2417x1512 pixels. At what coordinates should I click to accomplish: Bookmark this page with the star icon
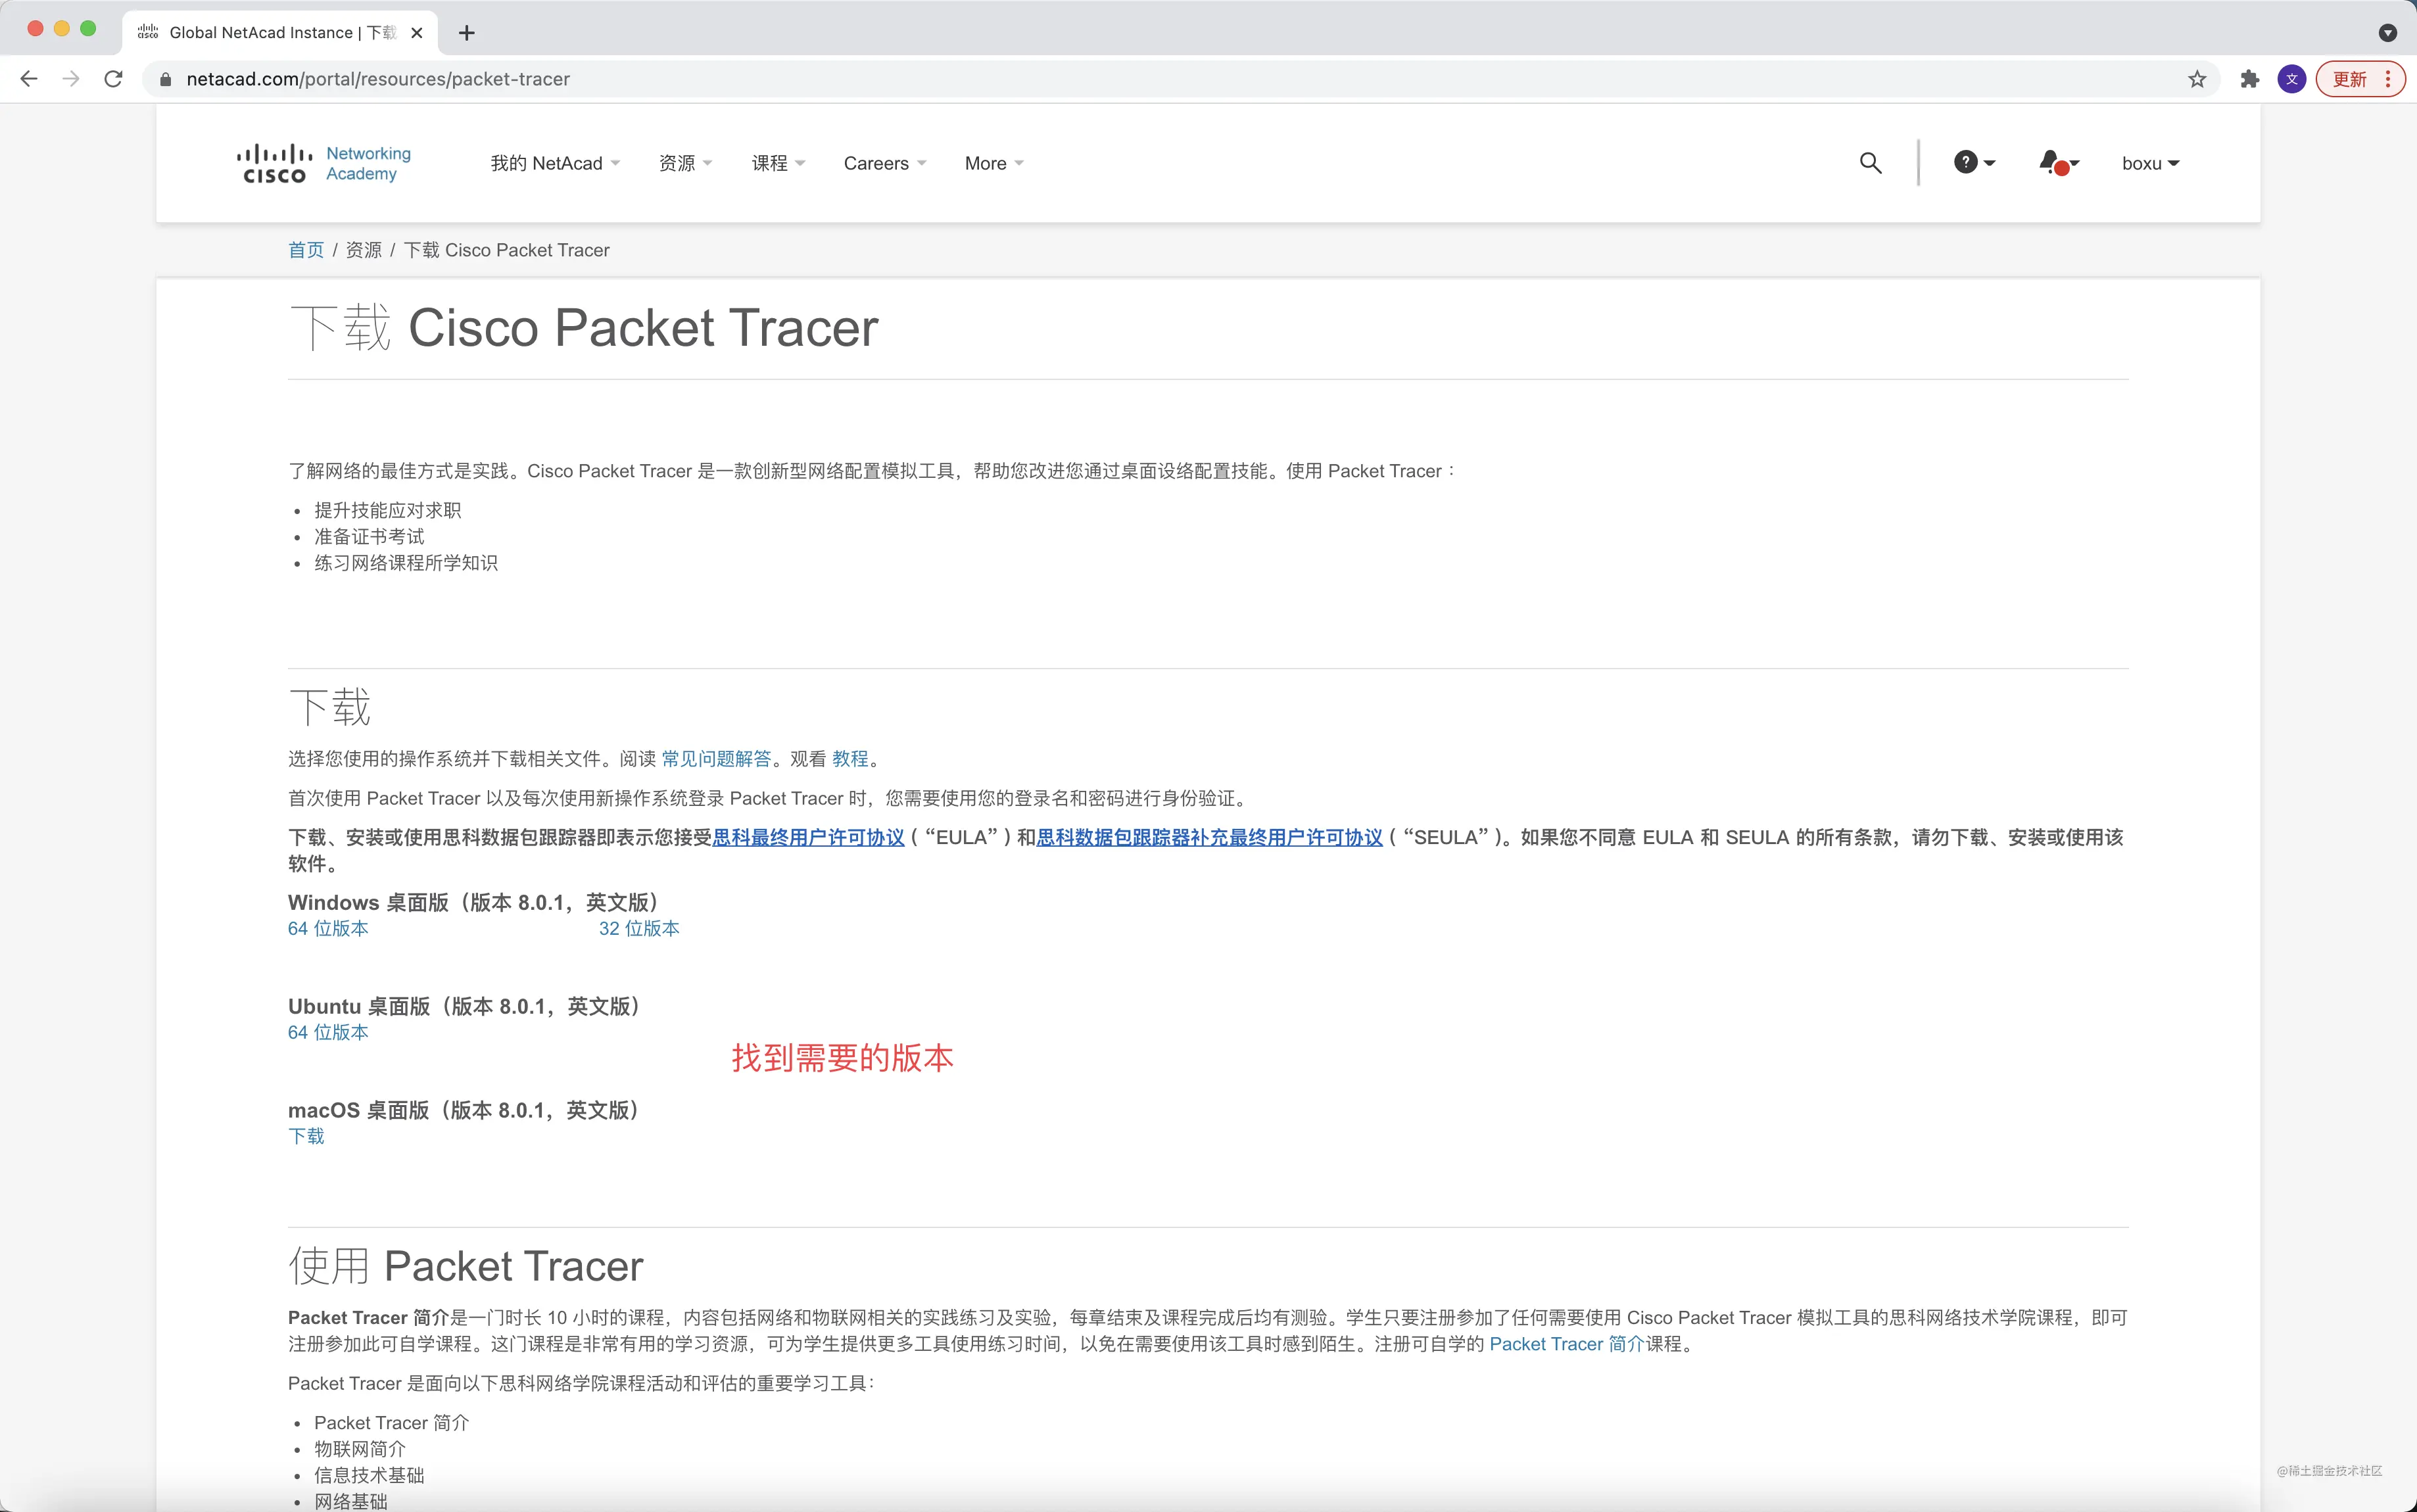tap(2197, 79)
